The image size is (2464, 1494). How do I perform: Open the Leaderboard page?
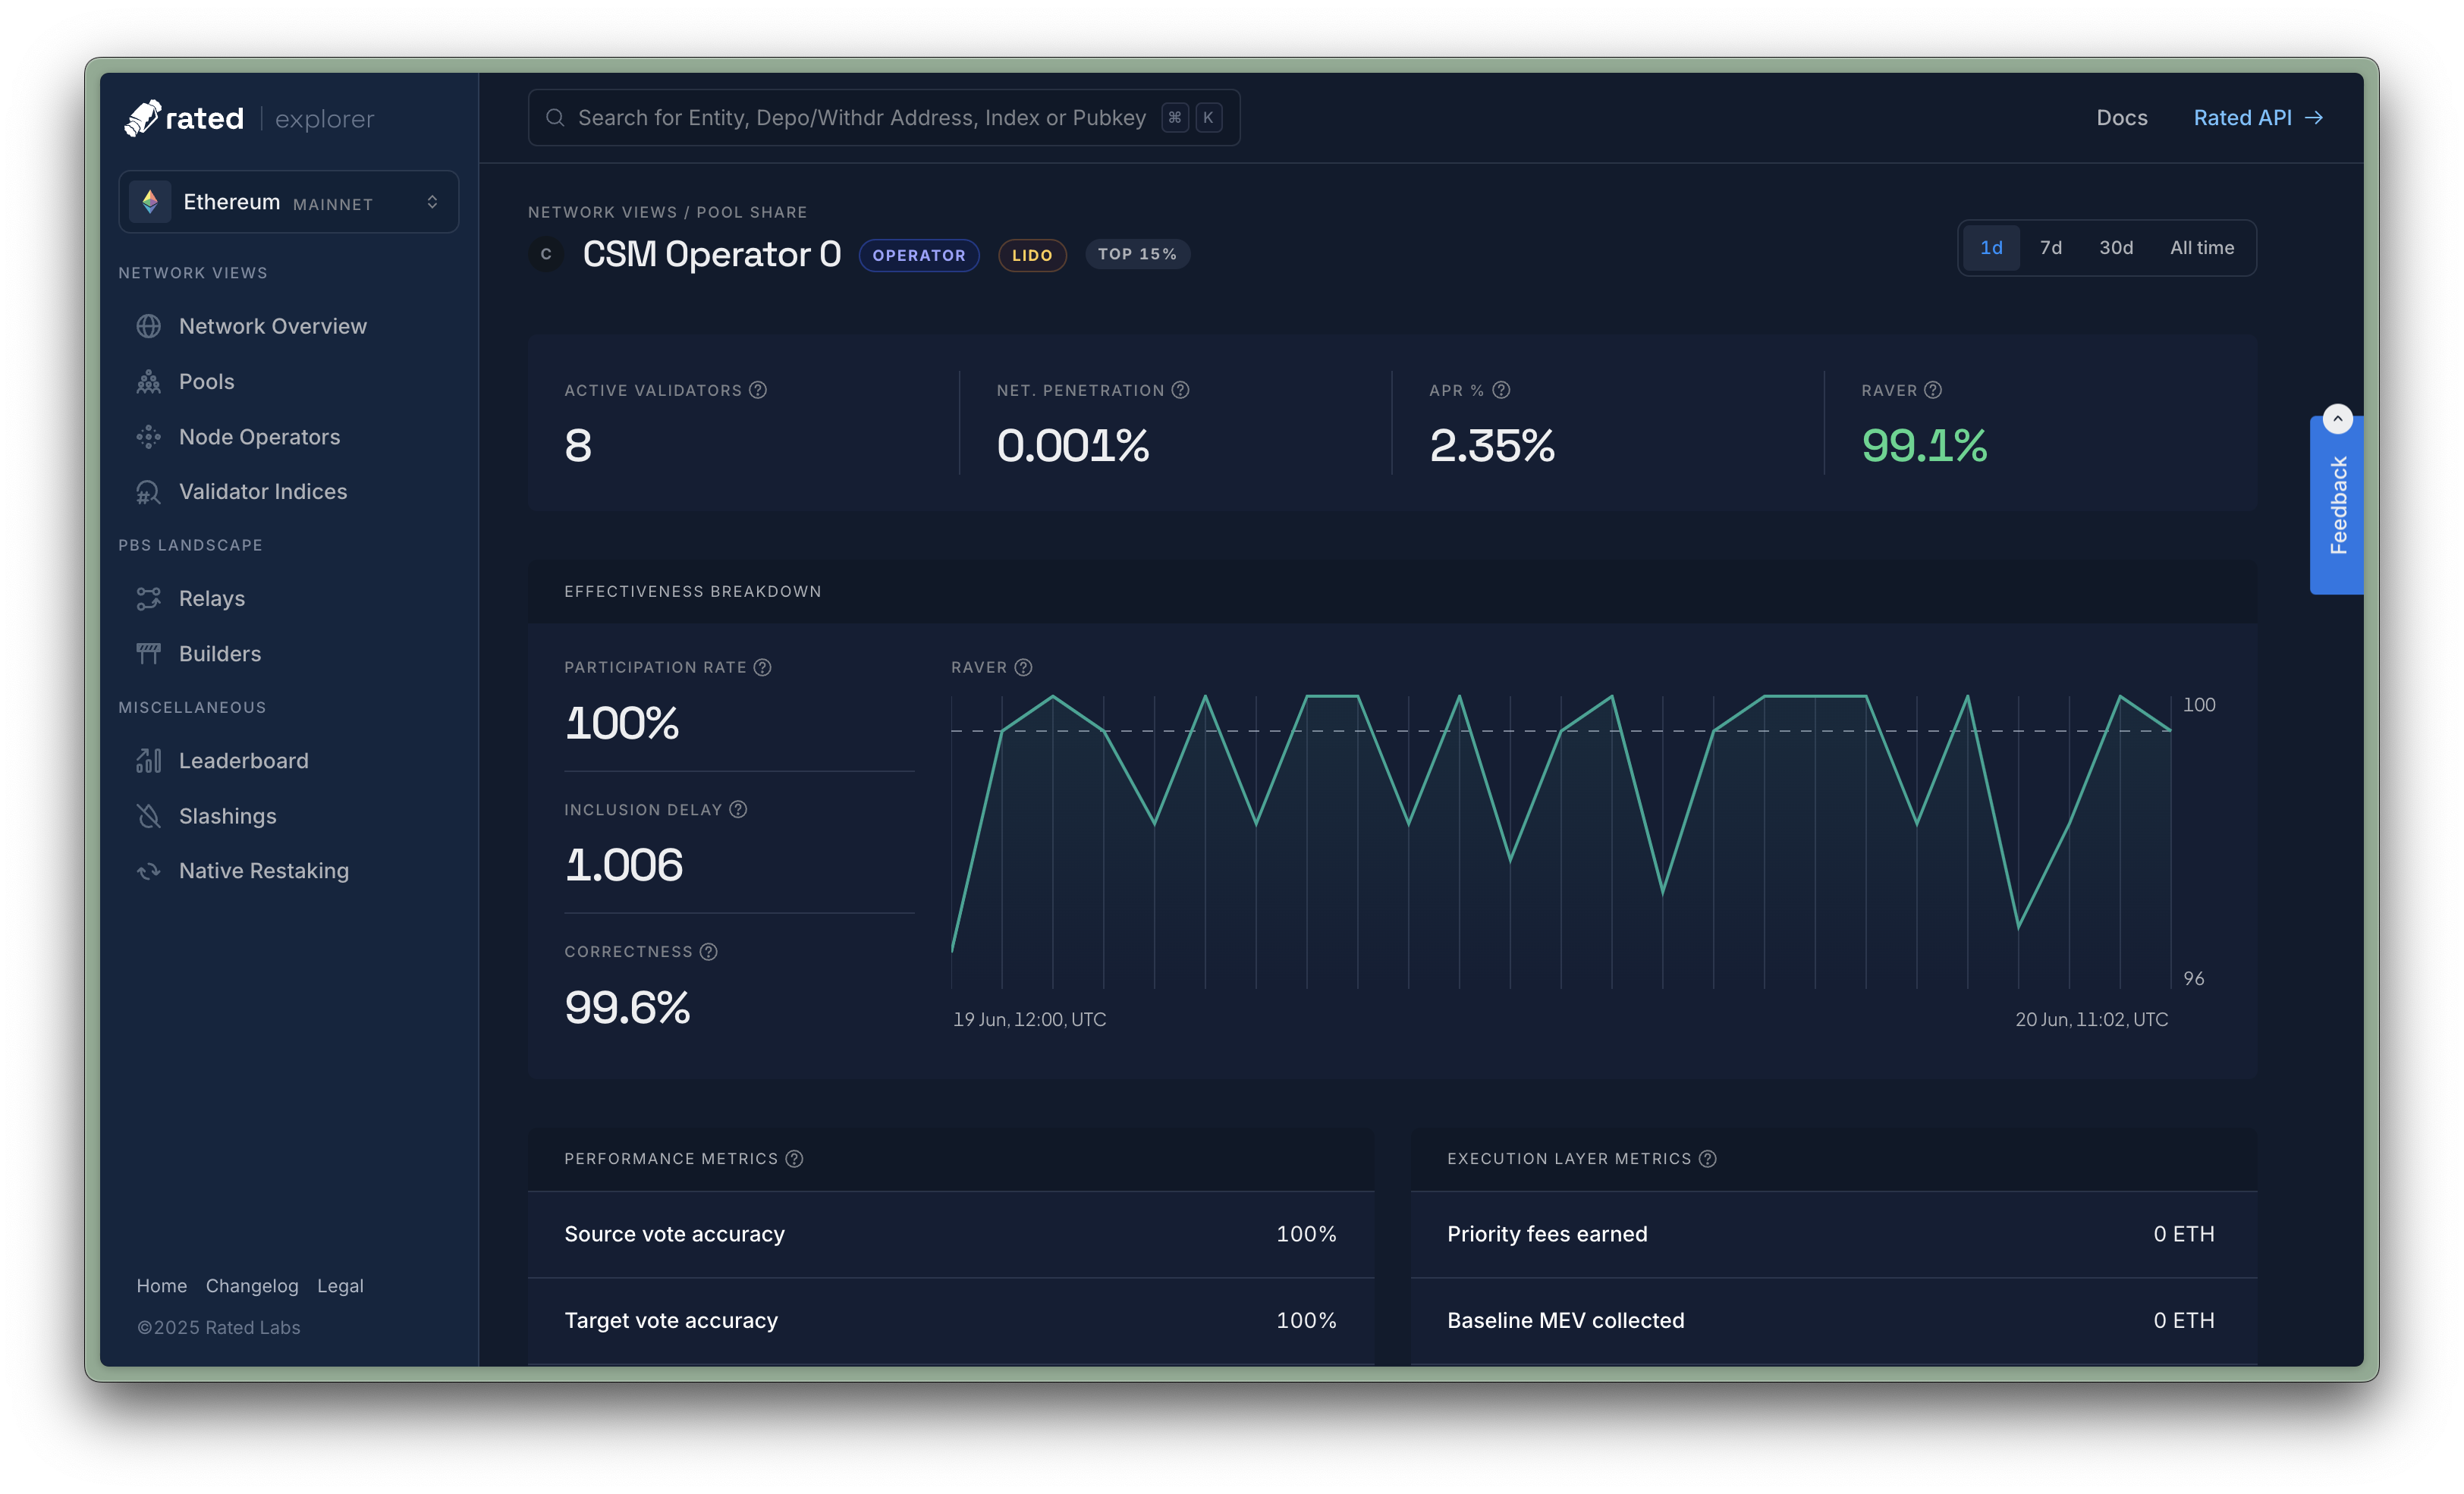click(x=244, y=761)
